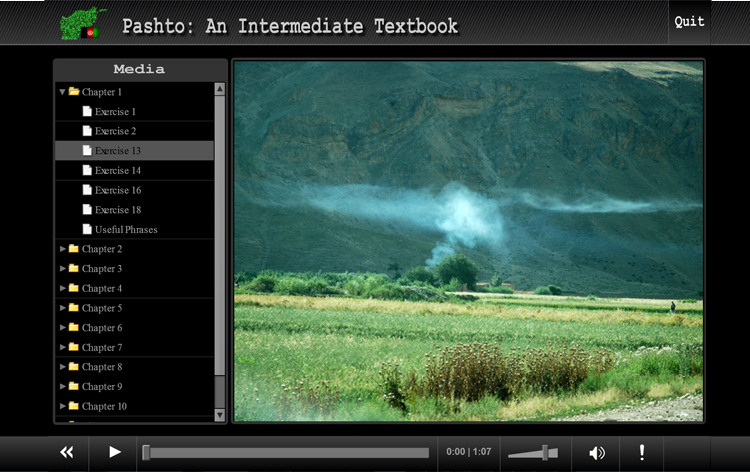This screenshot has height=472, width=750.
Task: Expand the Chapter 2 arrow
Action: [63, 249]
